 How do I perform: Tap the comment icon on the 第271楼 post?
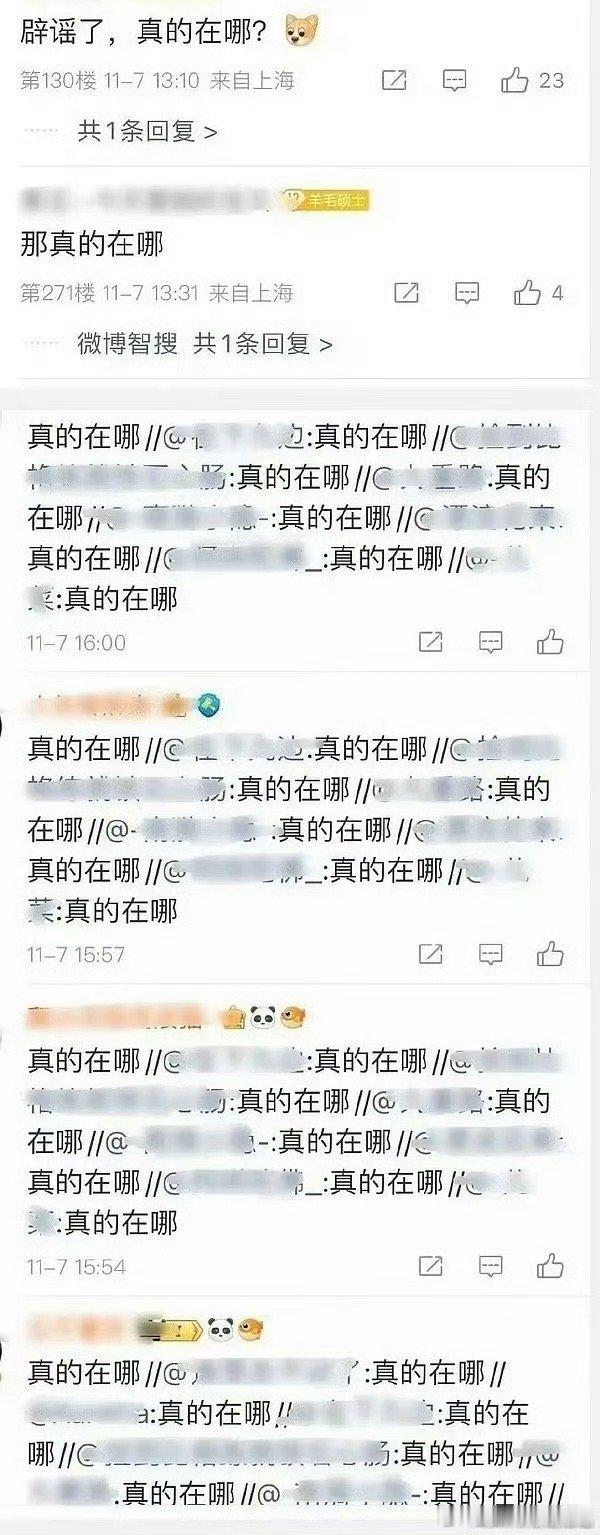click(467, 293)
